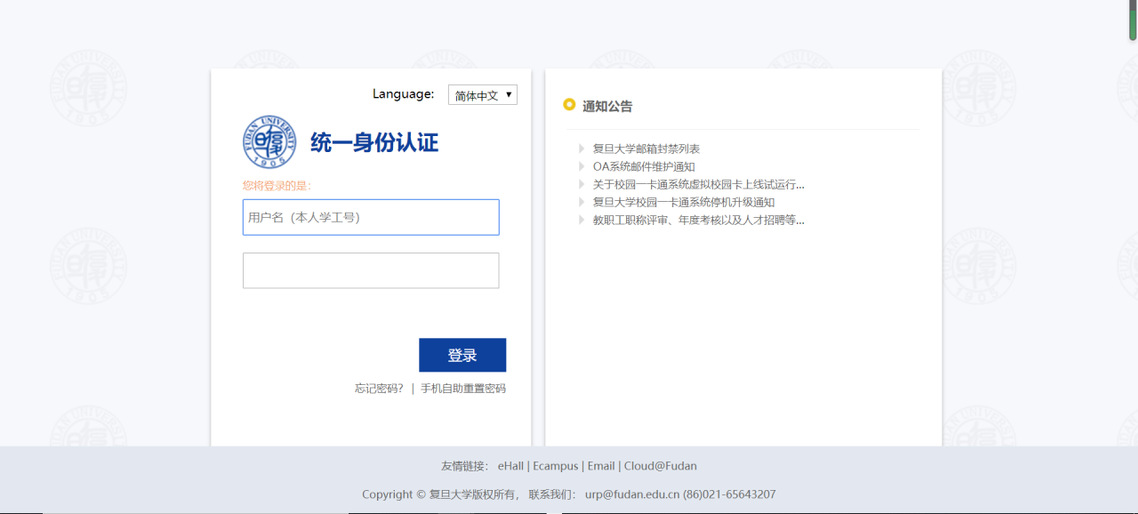Visit the eHall footer link
The image size is (1138, 514).
510,466
